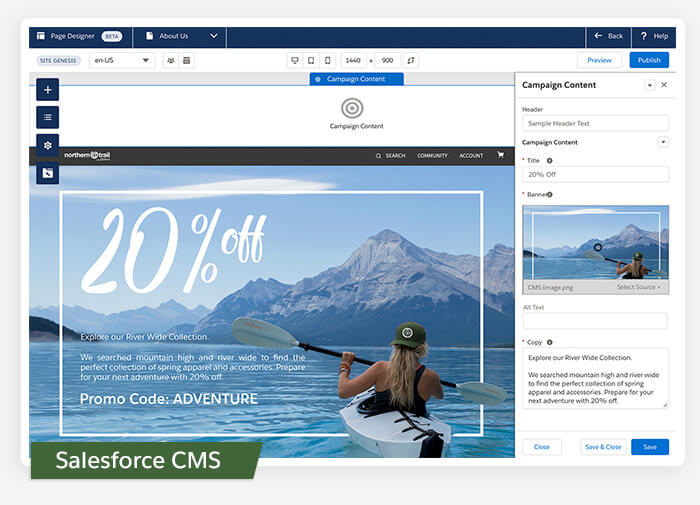The image size is (700, 505).
Task: Open the page settings gear icon
Action: coord(48,145)
